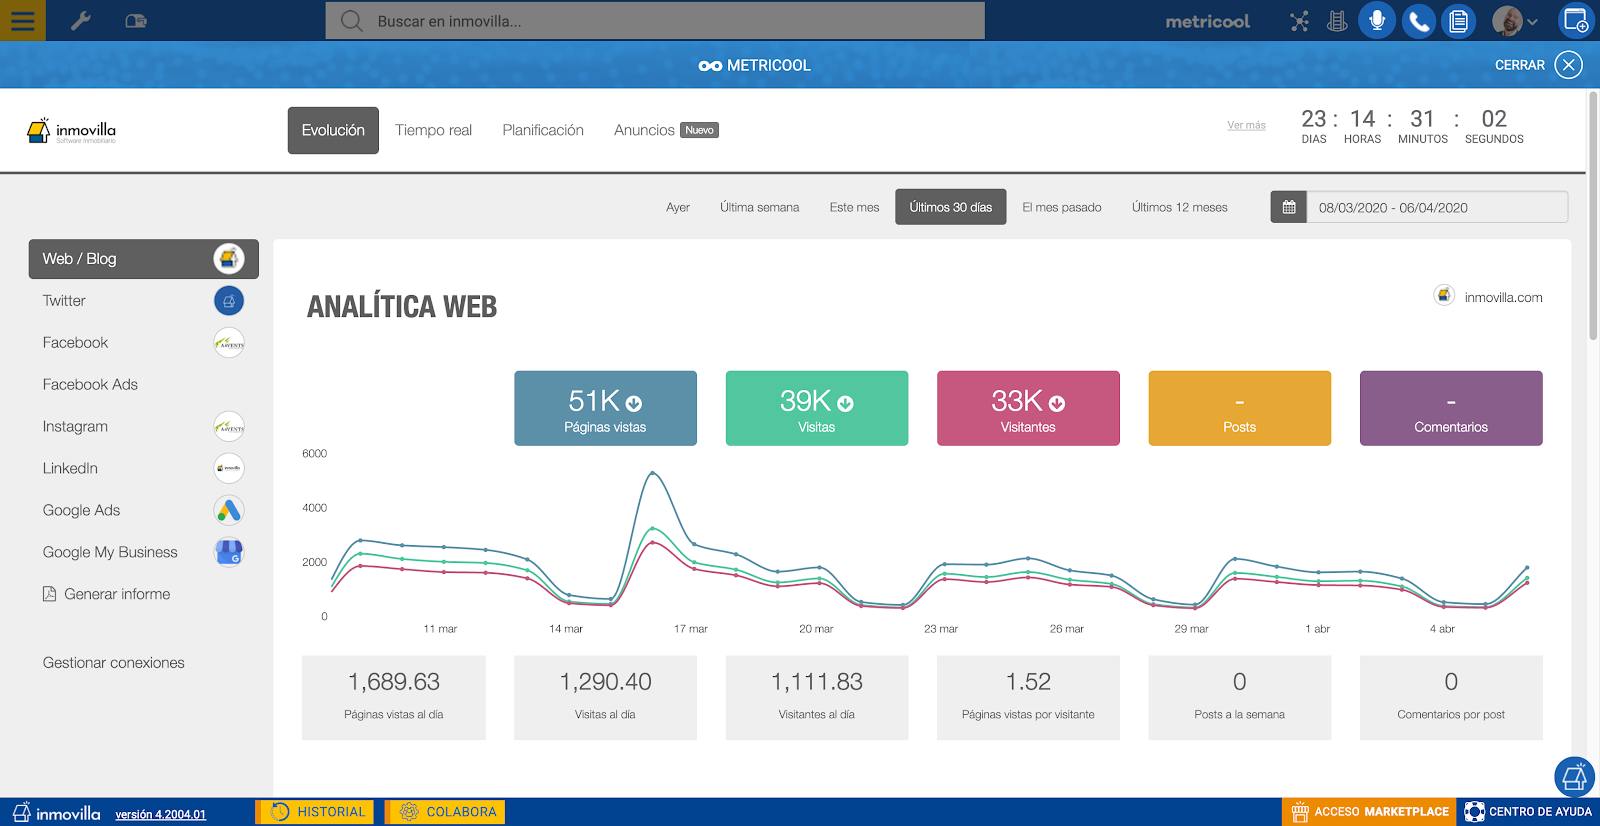Screen dimensions: 1600x826
Task: Click the CERRAR label
Action: coord(1520,65)
